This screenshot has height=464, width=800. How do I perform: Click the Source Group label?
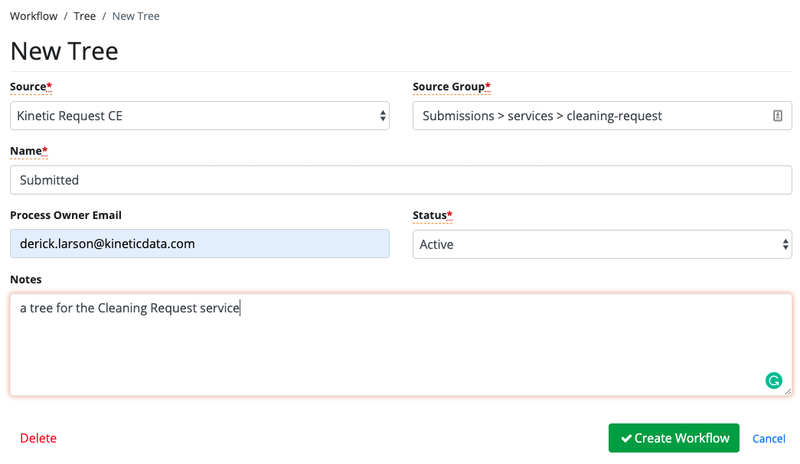[452, 87]
